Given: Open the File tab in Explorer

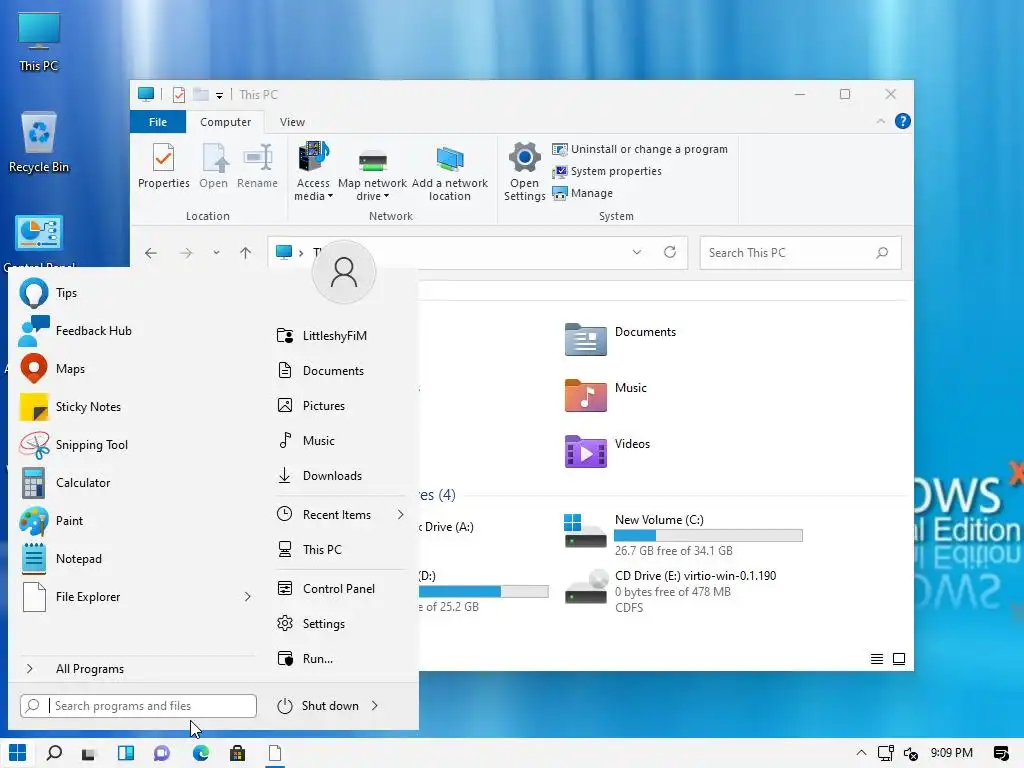Looking at the screenshot, I should (x=157, y=122).
